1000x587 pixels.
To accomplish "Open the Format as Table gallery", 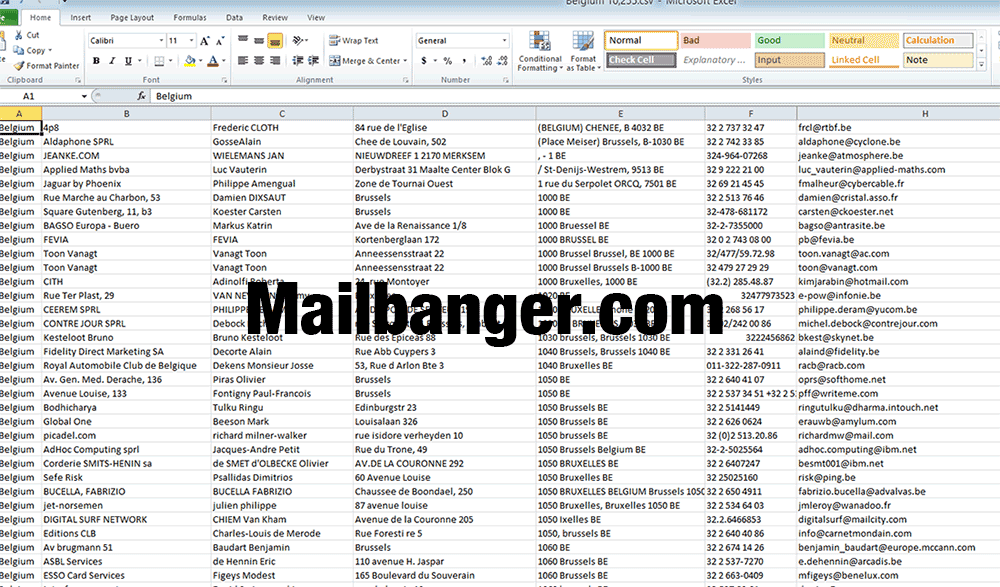I will coord(583,51).
